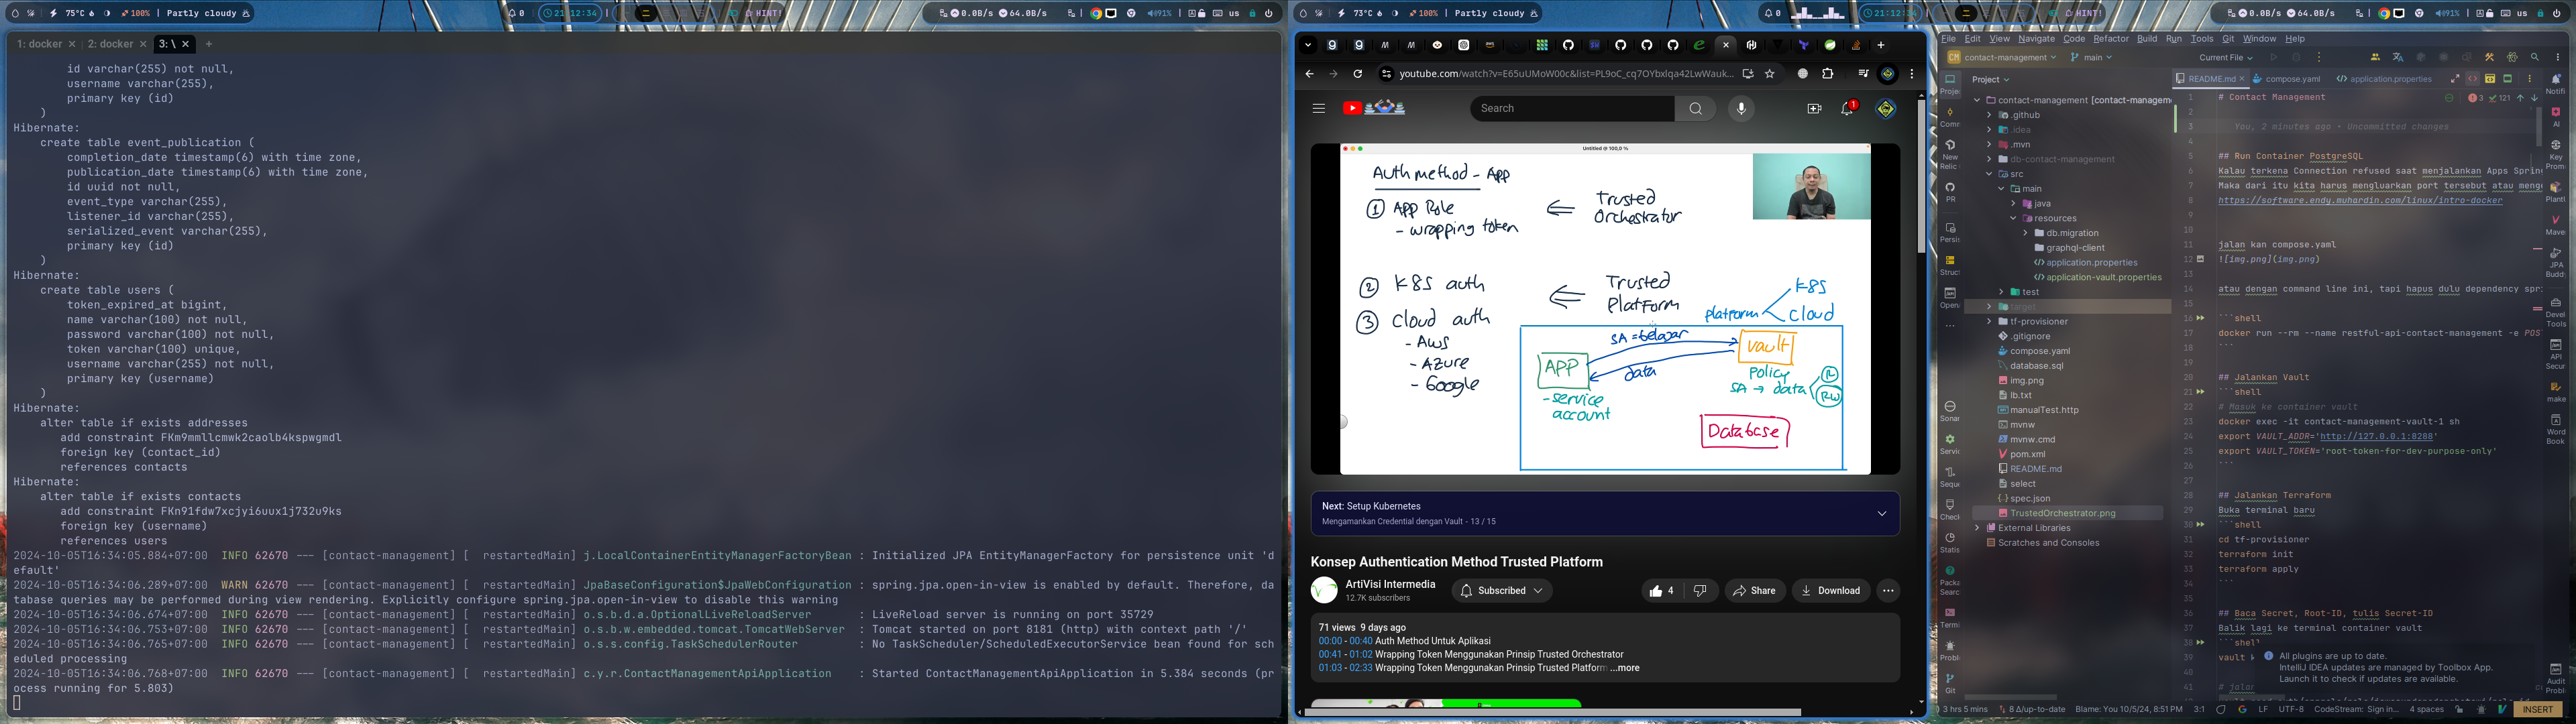Open the Git tool window in IntelliJ
The image size is (2576, 724).
pos(1950,683)
